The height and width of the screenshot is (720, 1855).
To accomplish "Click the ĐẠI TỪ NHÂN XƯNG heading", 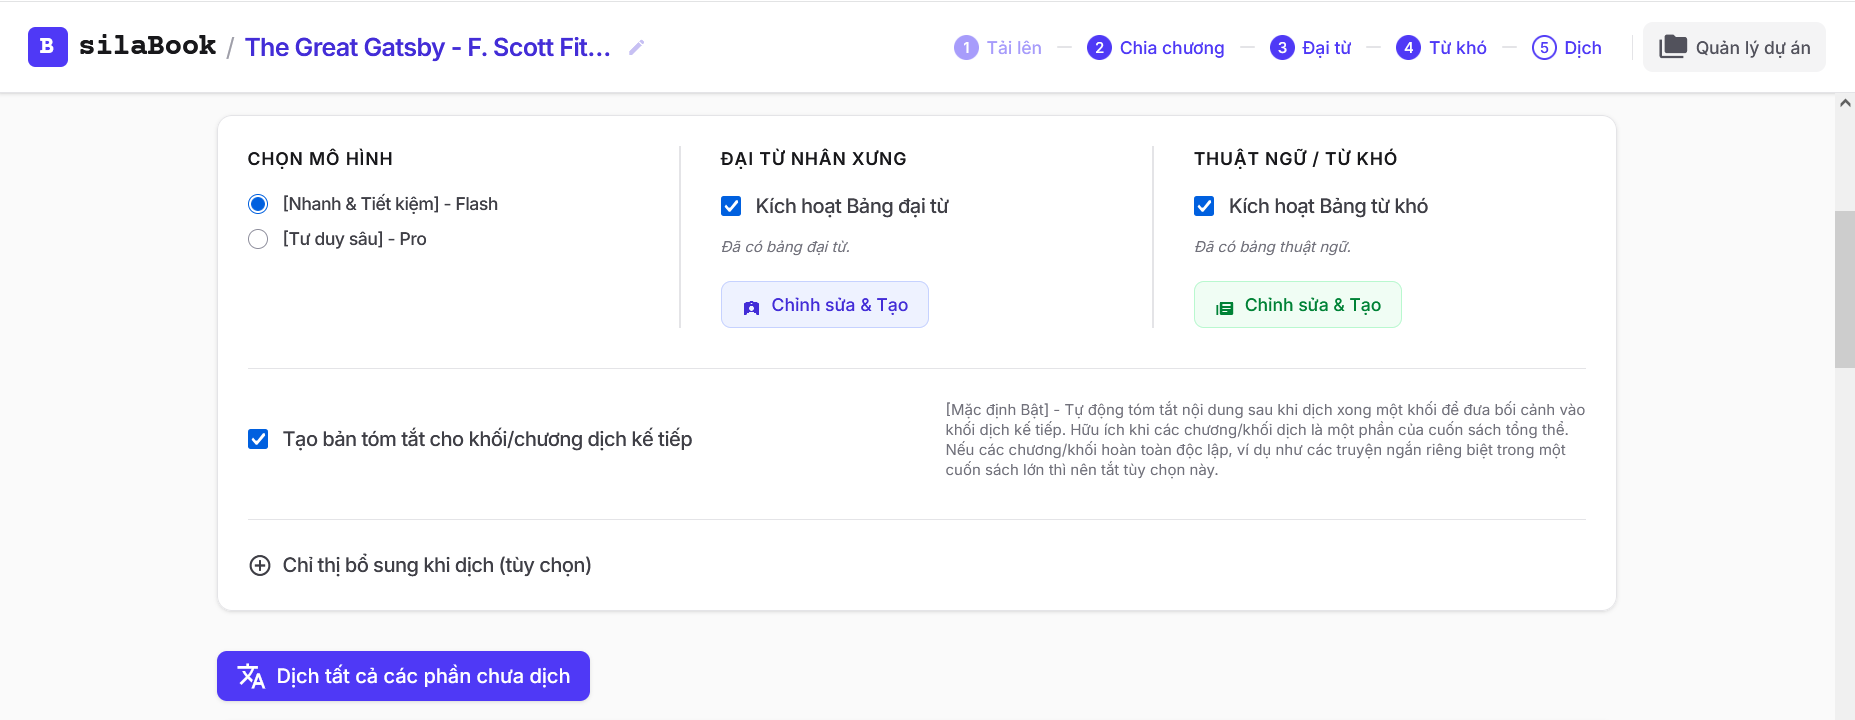I will click(814, 159).
